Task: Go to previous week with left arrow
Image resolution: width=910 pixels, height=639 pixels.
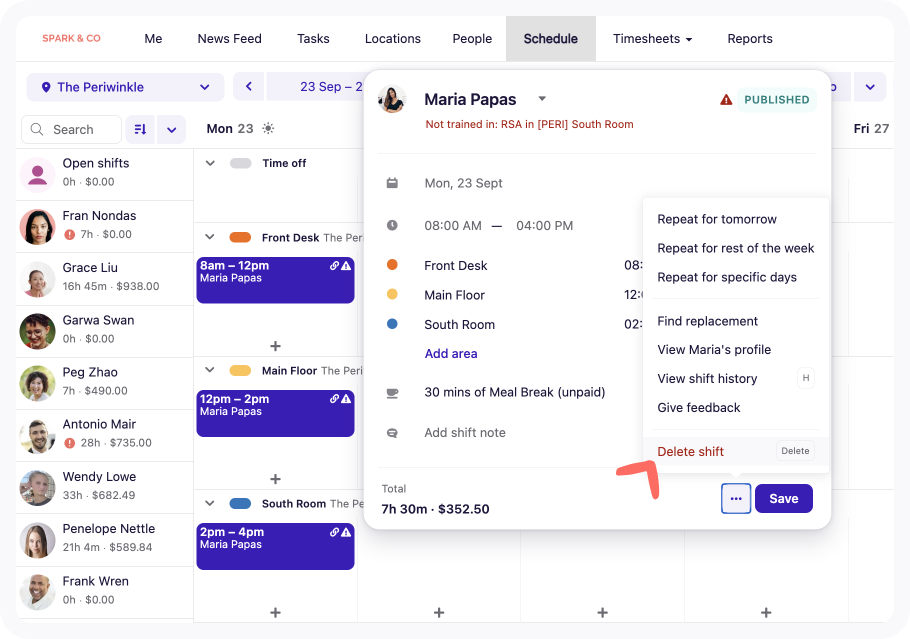Action: pyautogui.click(x=249, y=86)
